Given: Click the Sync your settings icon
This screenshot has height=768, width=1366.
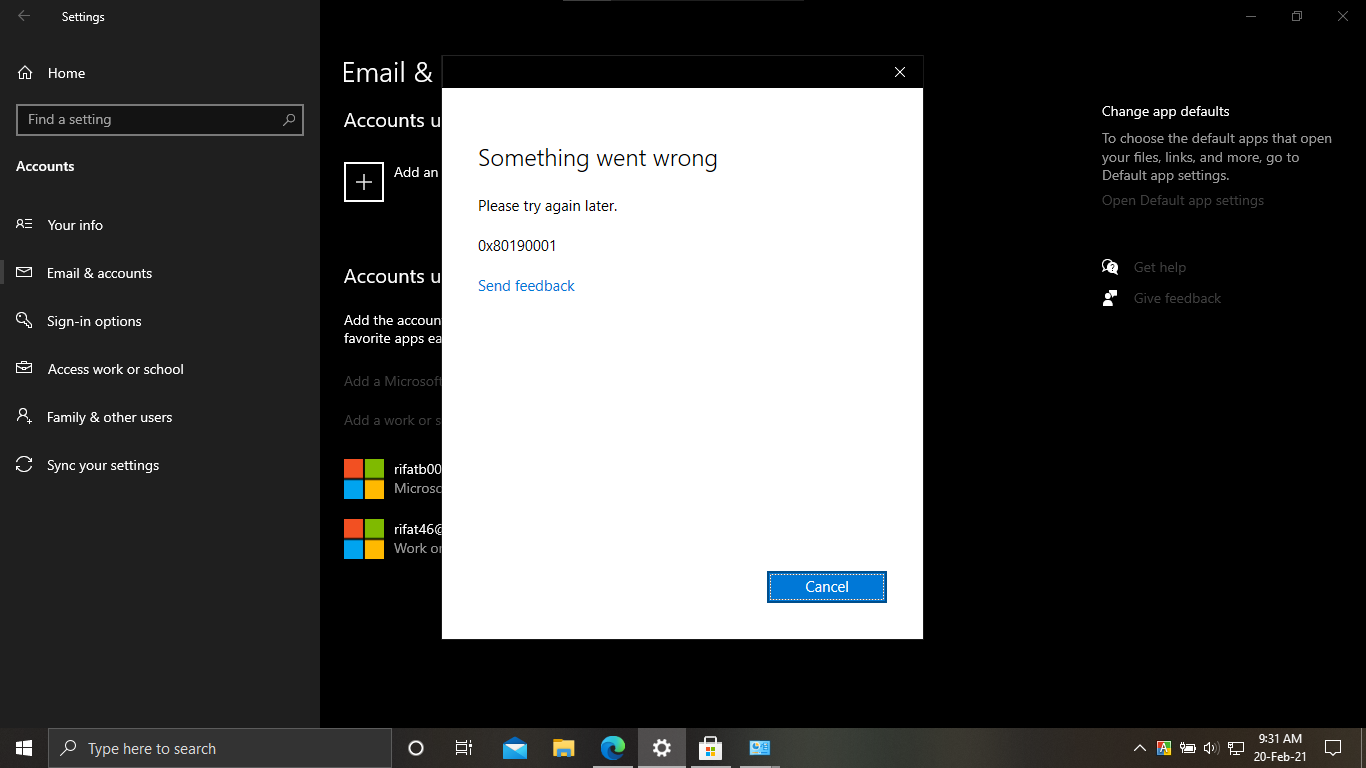Looking at the screenshot, I should pyautogui.click(x=24, y=464).
